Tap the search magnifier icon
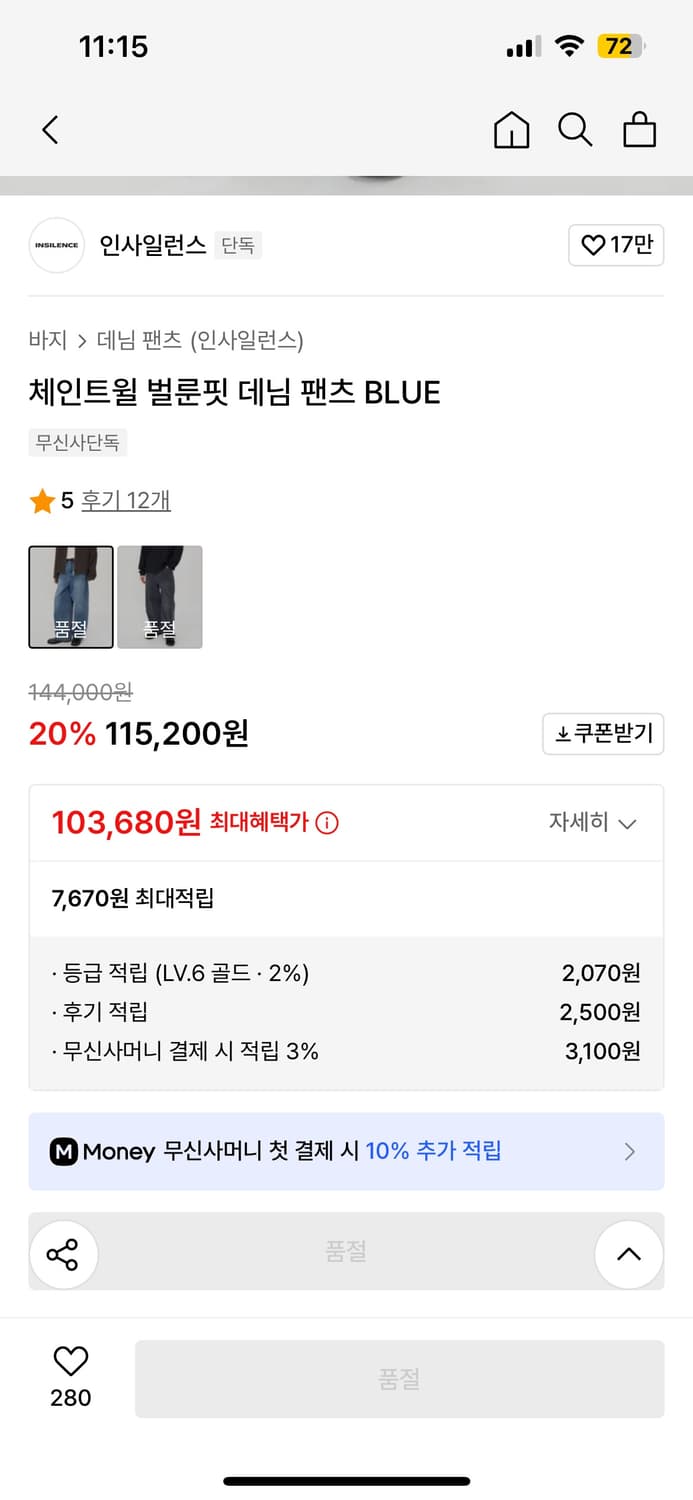Image resolution: width=693 pixels, height=1500 pixels. [x=575, y=130]
